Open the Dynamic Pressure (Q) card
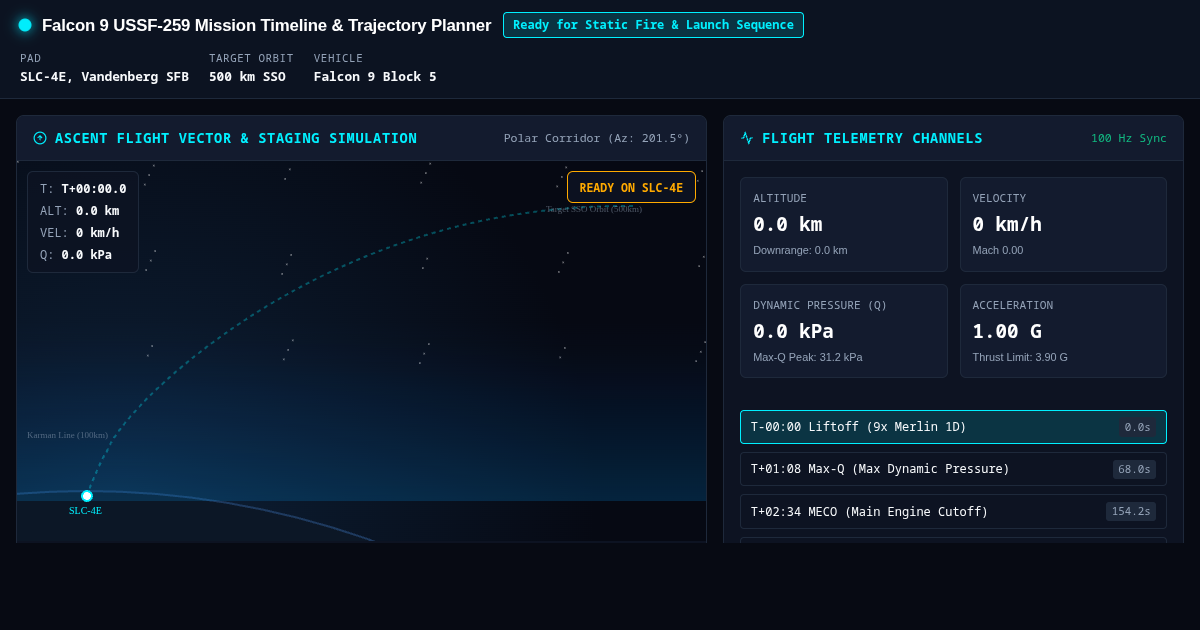Screen dimensions: 1200x630 click(843, 331)
